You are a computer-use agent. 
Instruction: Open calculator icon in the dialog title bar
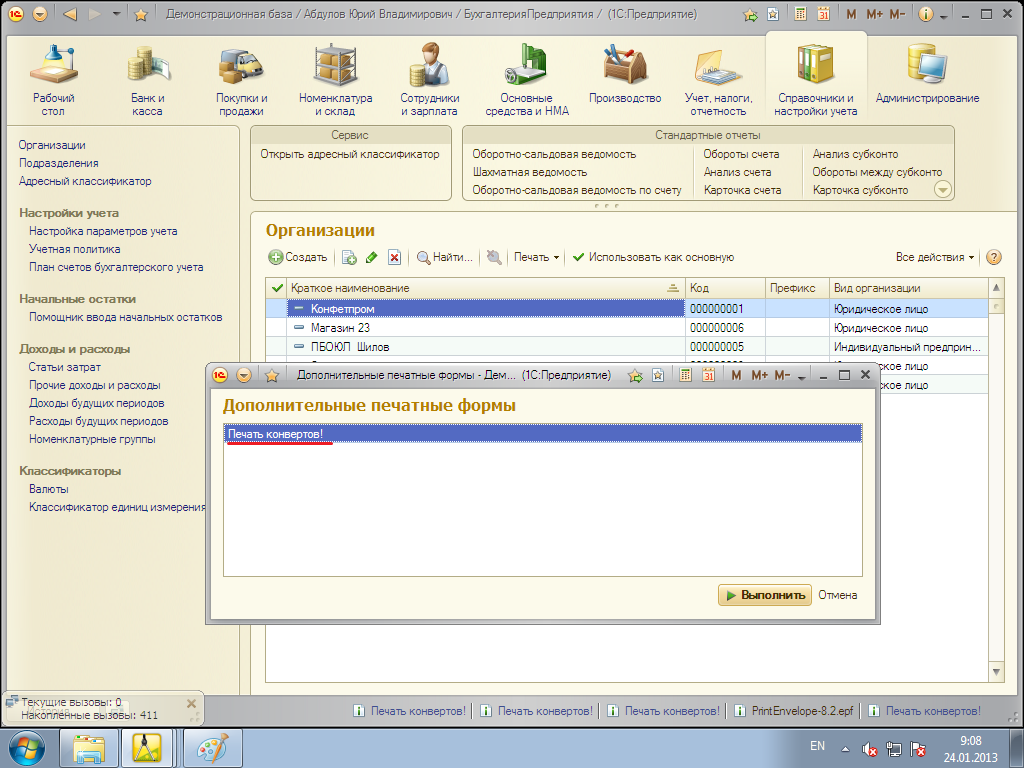[x=685, y=375]
